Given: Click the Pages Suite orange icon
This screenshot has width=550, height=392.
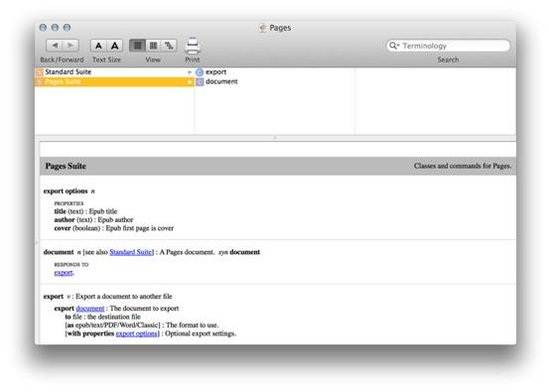Looking at the screenshot, I should 39,82.
